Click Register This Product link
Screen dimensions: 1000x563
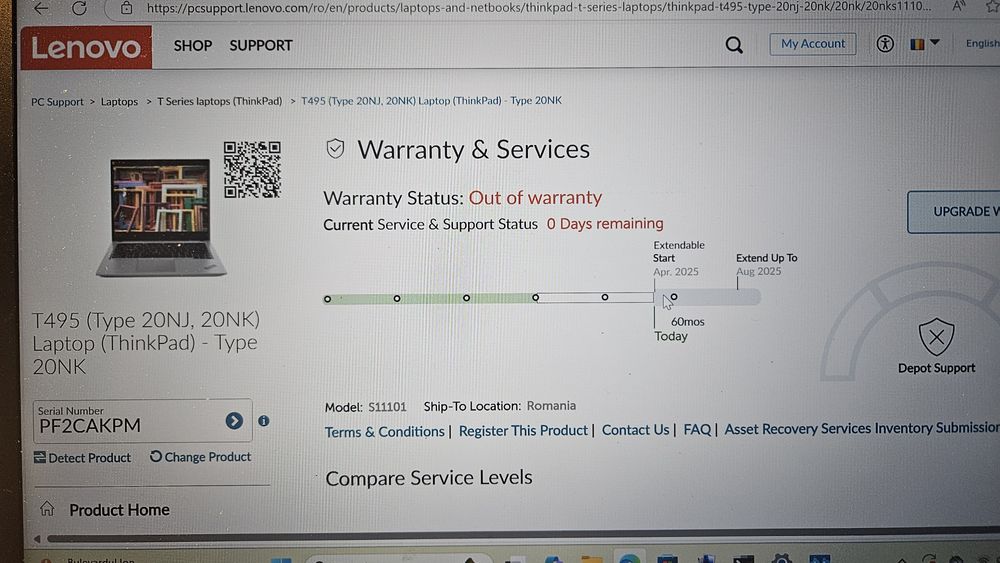pyautogui.click(x=523, y=430)
